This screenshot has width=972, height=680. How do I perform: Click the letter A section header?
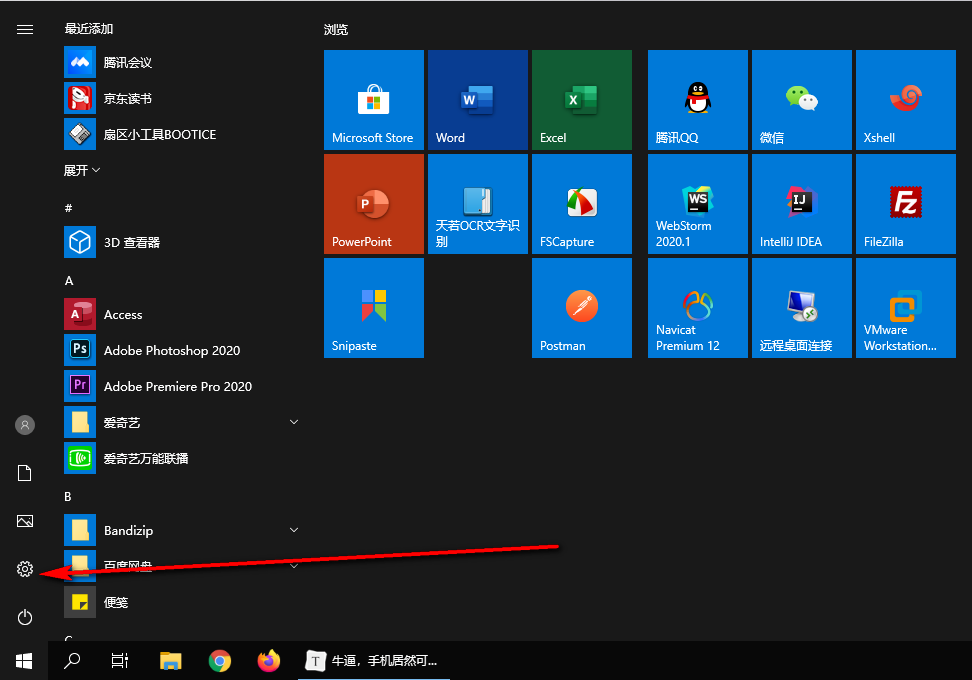[69, 281]
